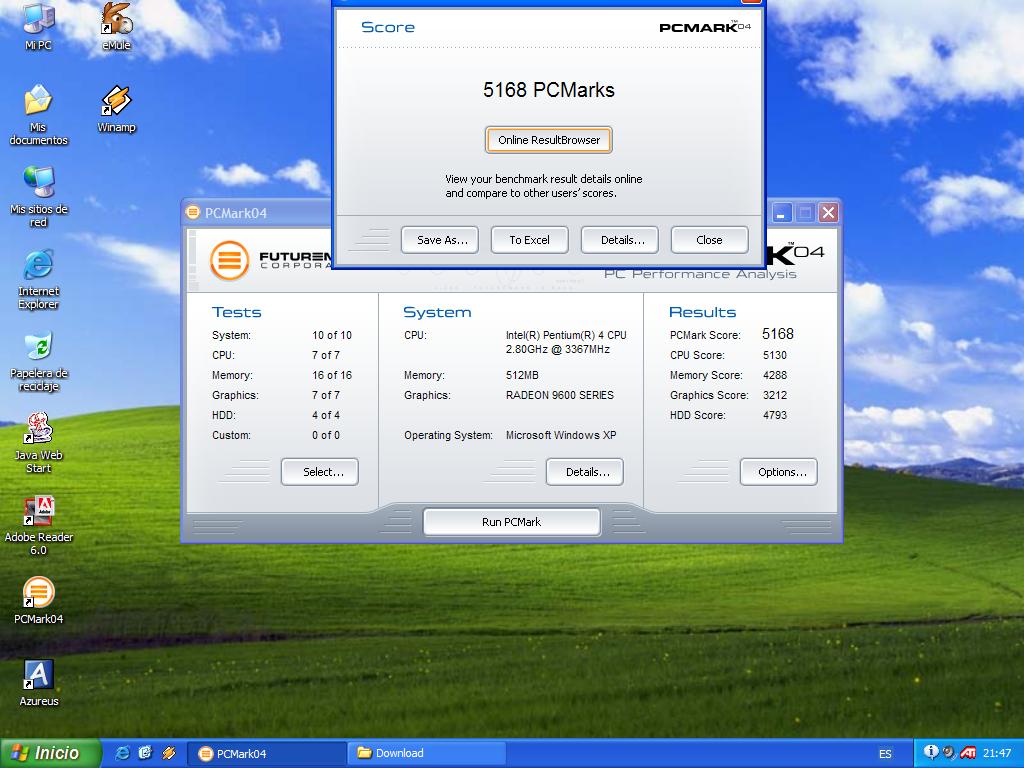Open the eMule desktop icon

116,20
